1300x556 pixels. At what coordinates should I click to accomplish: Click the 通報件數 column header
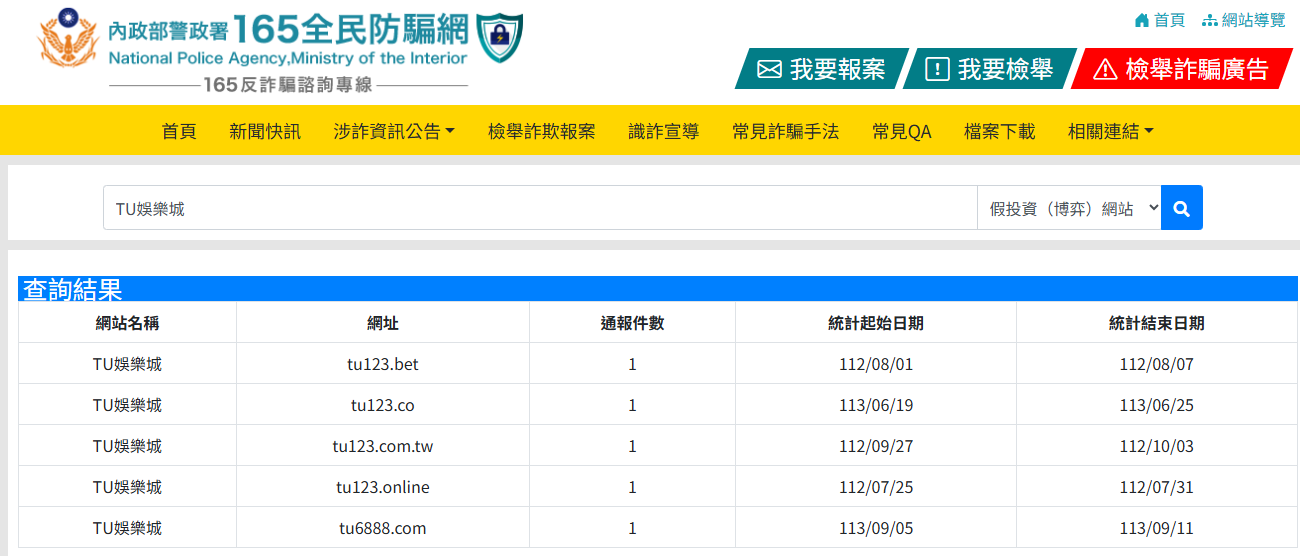point(632,323)
